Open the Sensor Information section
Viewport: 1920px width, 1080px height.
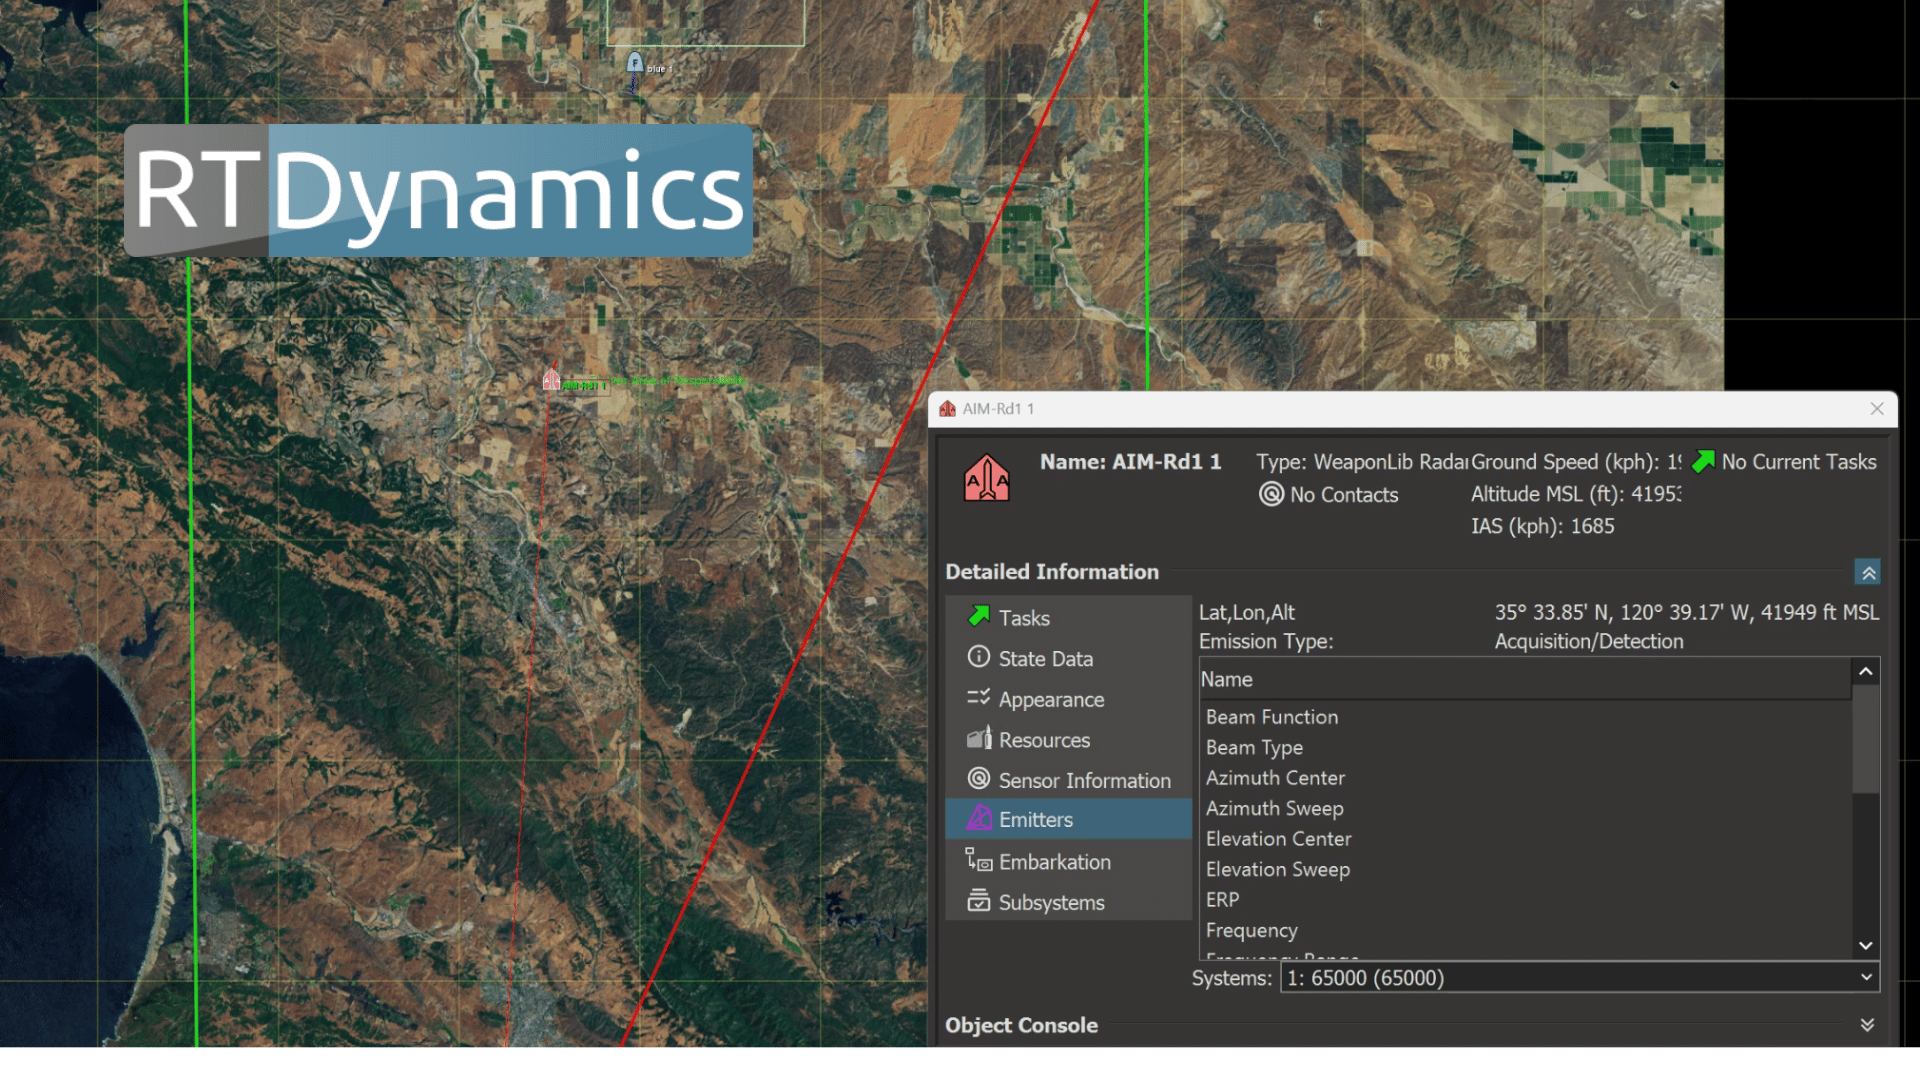pyautogui.click(x=1068, y=780)
